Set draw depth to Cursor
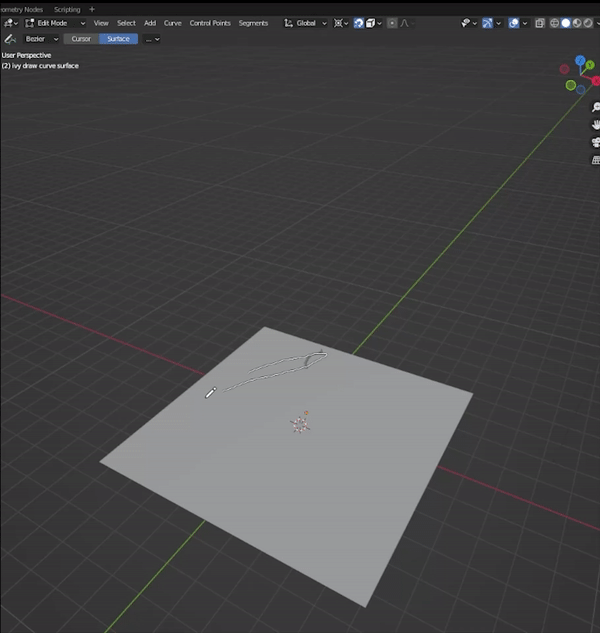This screenshot has height=633, width=600. click(81, 39)
